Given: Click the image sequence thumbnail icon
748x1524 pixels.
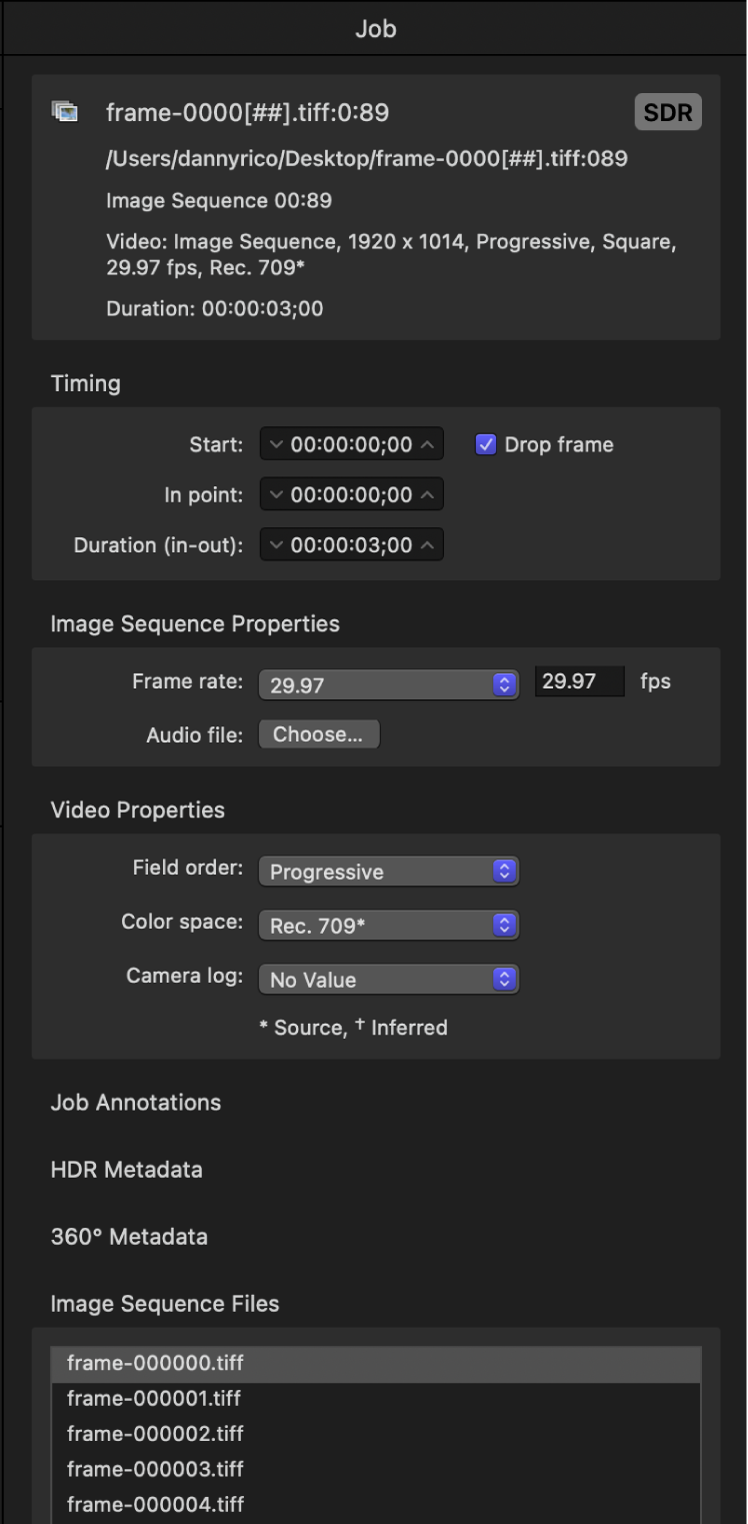Looking at the screenshot, I should (x=65, y=112).
